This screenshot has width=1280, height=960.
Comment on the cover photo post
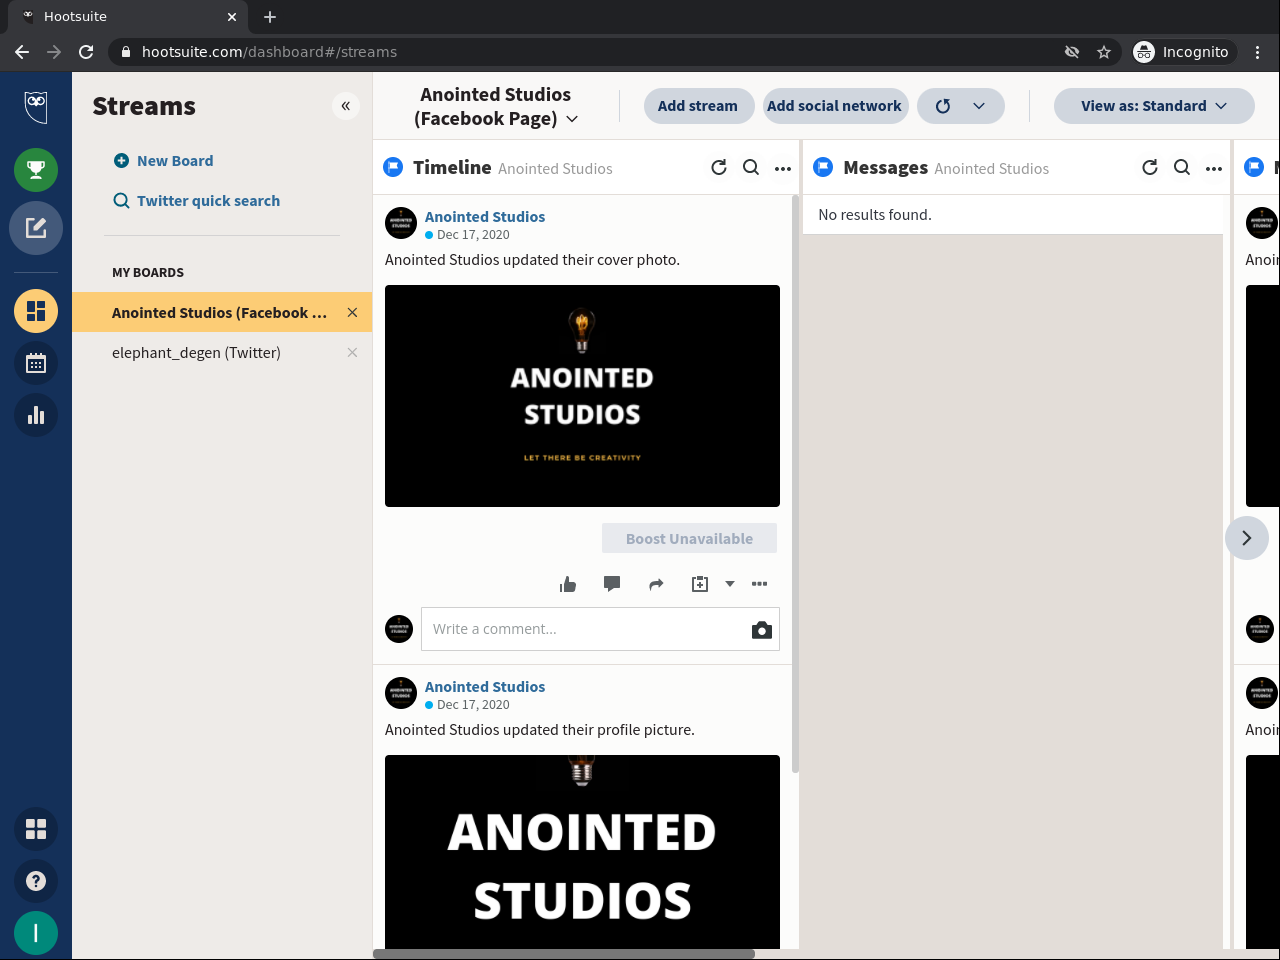[612, 584]
